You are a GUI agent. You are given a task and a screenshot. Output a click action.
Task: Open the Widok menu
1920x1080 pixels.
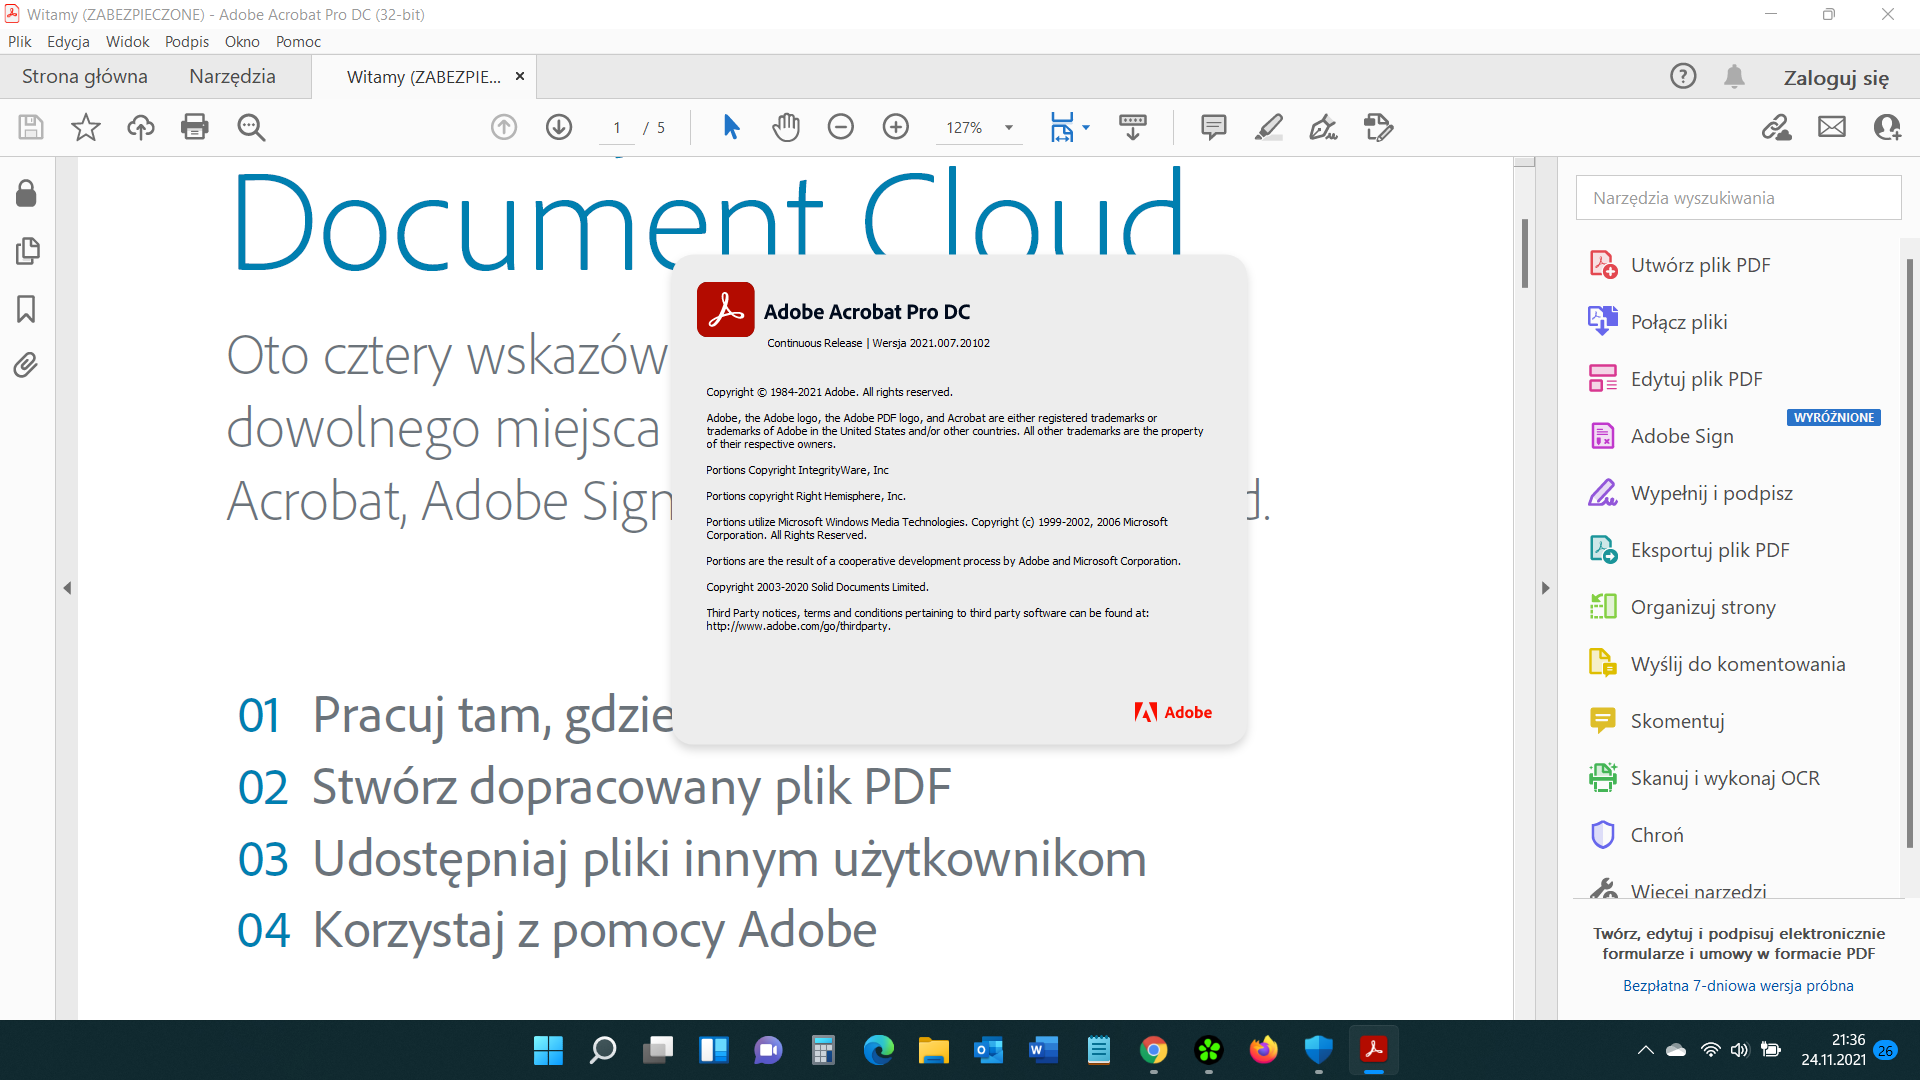[x=127, y=41]
